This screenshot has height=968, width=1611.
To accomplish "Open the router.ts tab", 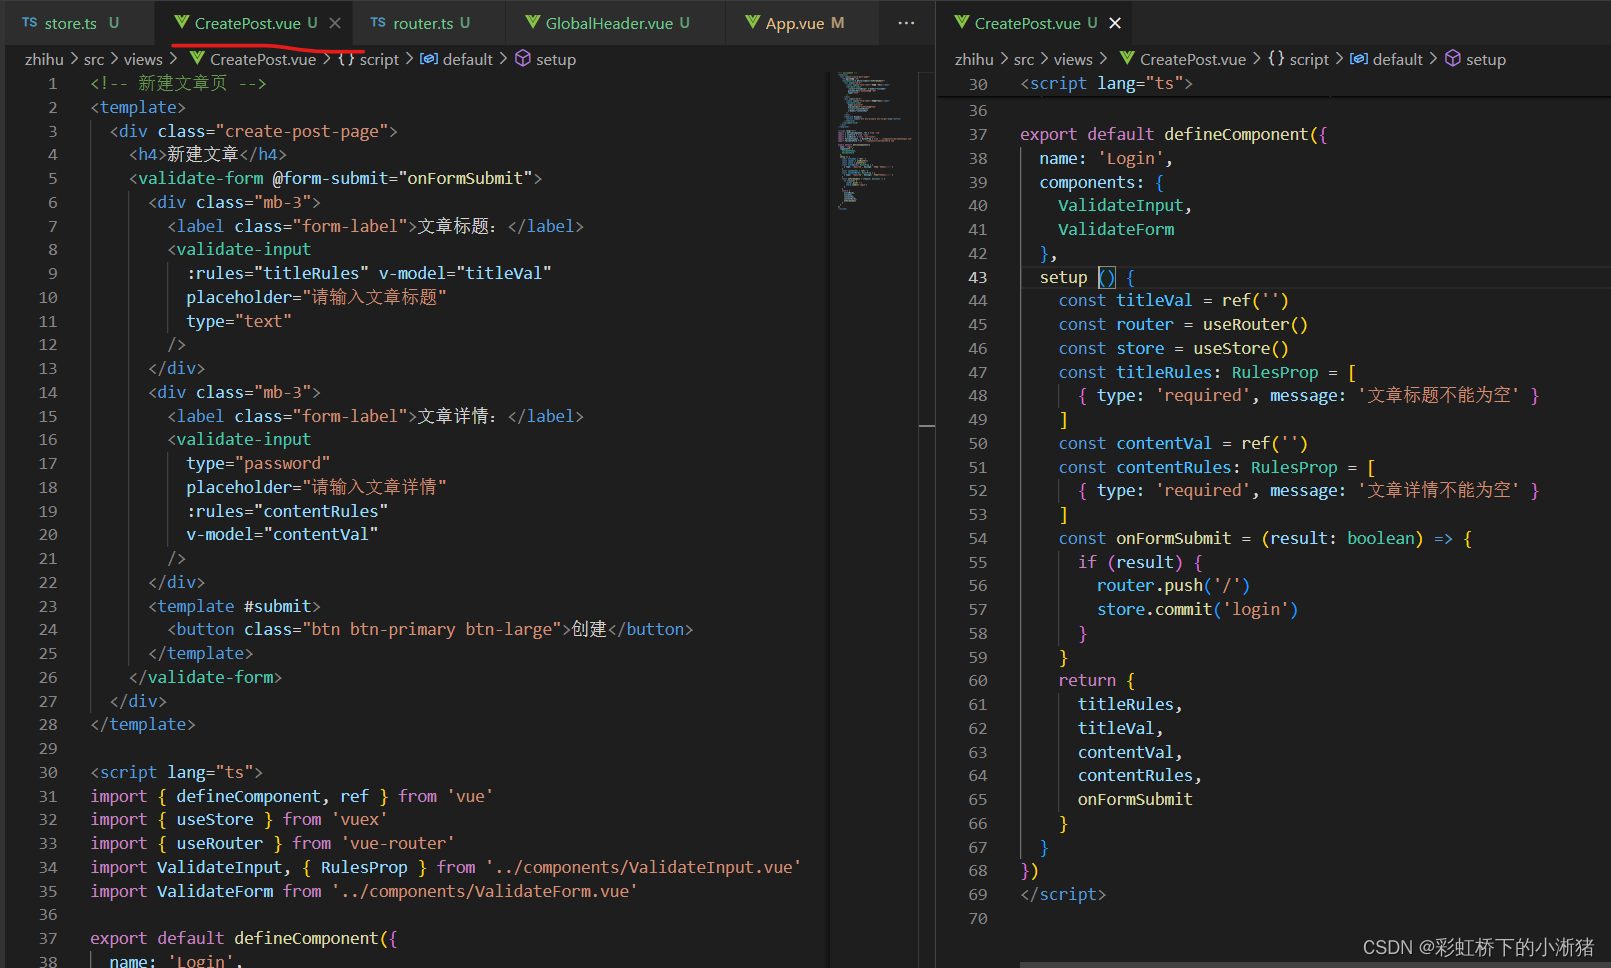I will click(422, 23).
